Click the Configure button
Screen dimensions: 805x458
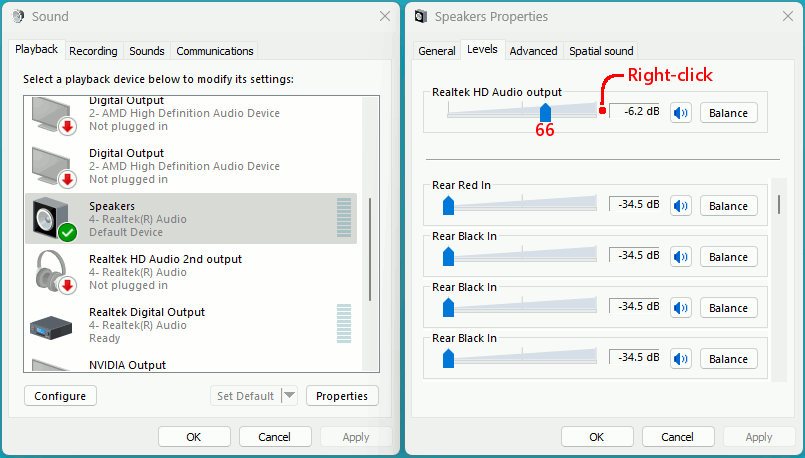coord(60,396)
